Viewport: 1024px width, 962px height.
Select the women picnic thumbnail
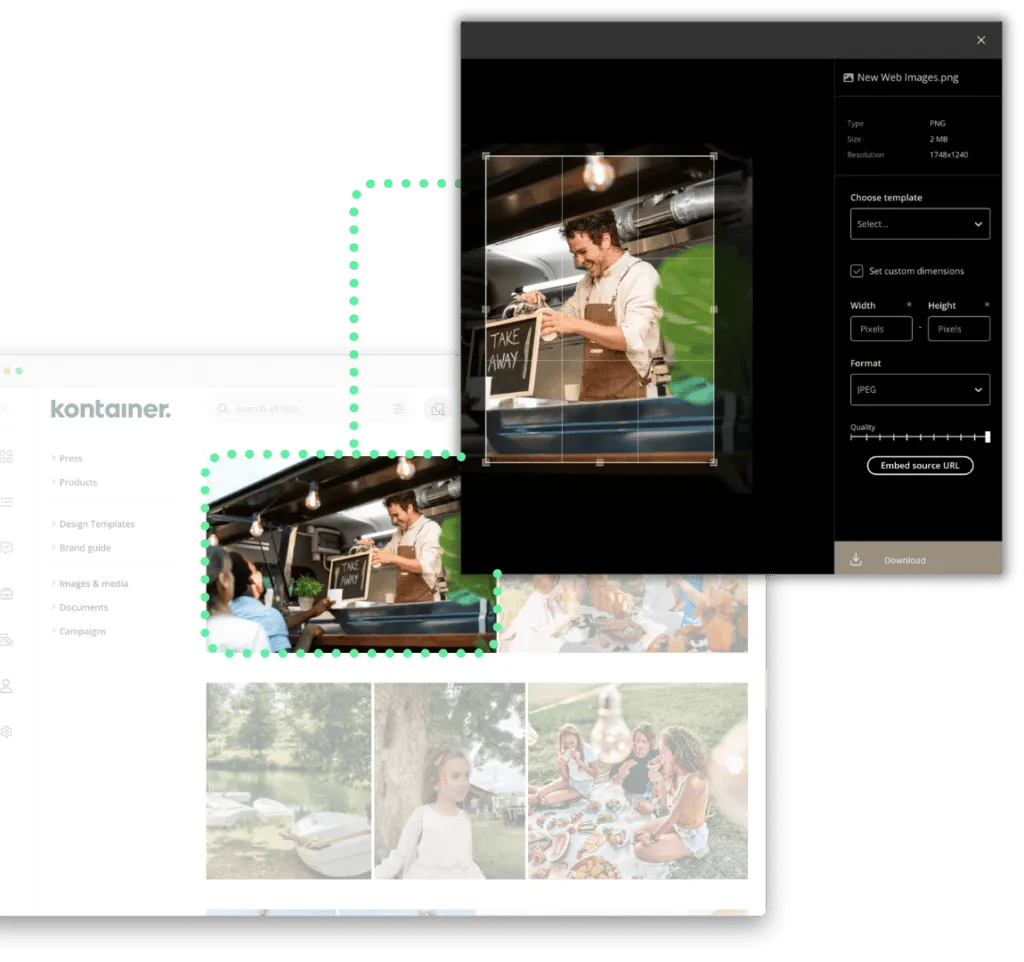pyautogui.click(x=637, y=781)
